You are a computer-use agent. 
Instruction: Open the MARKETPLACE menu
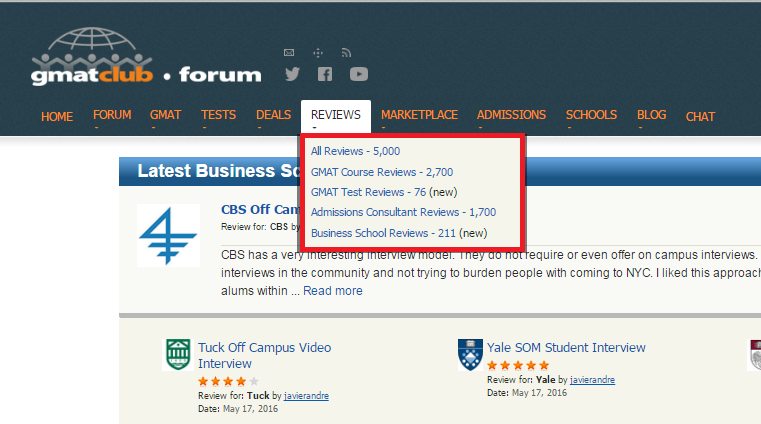419,115
